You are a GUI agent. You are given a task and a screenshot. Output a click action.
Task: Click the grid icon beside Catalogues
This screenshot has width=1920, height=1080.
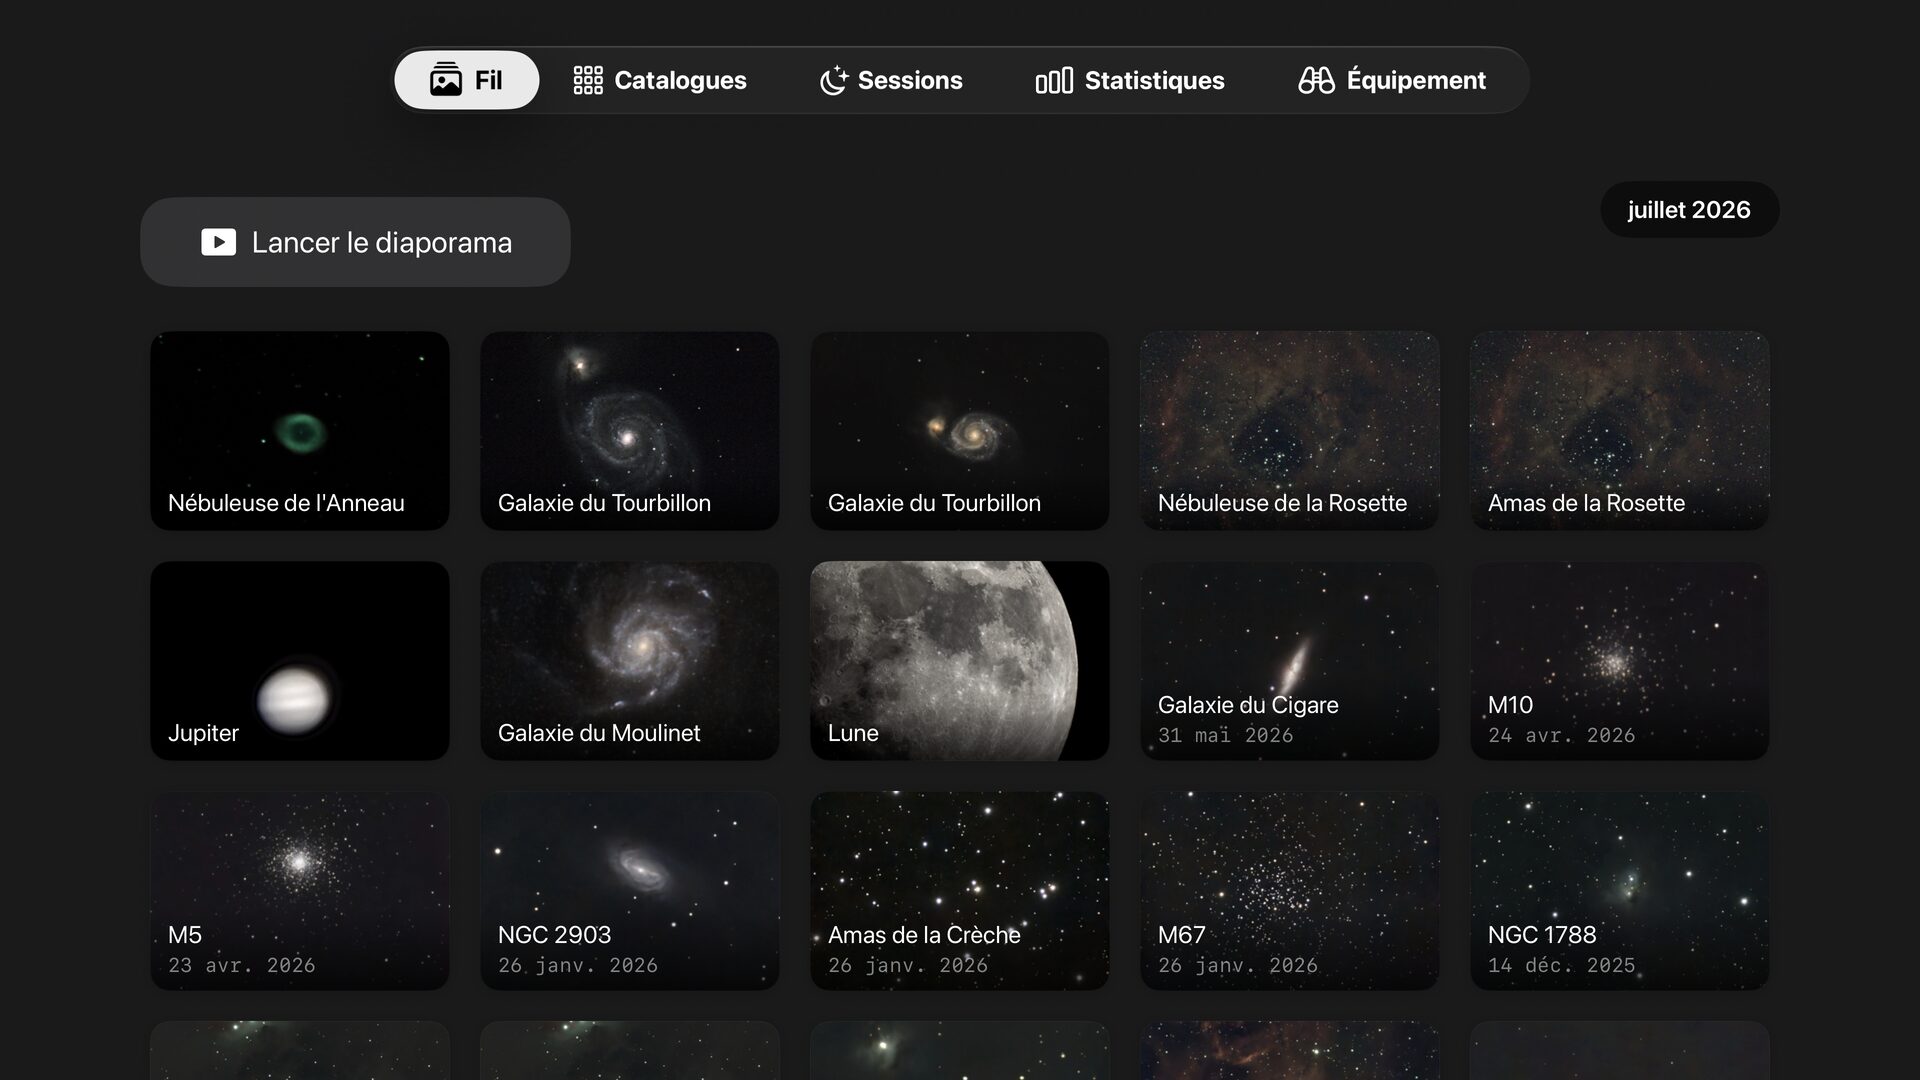[588, 80]
